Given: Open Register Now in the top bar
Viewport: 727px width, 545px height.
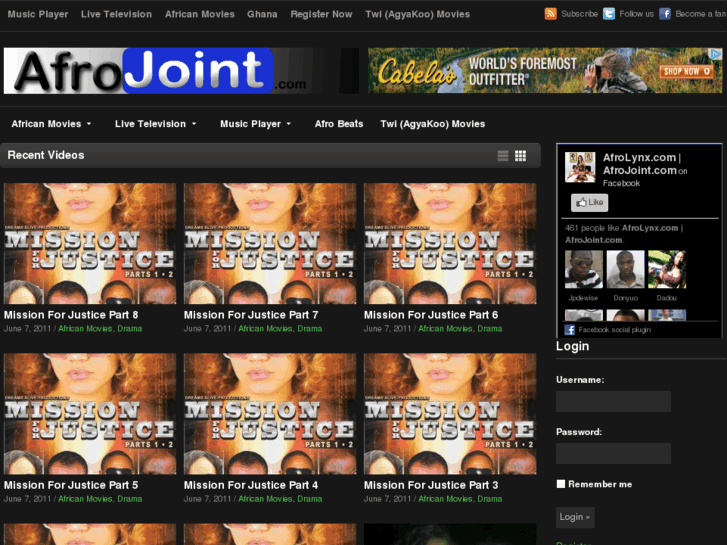Looking at the screenshot, I should pos(321,14).
